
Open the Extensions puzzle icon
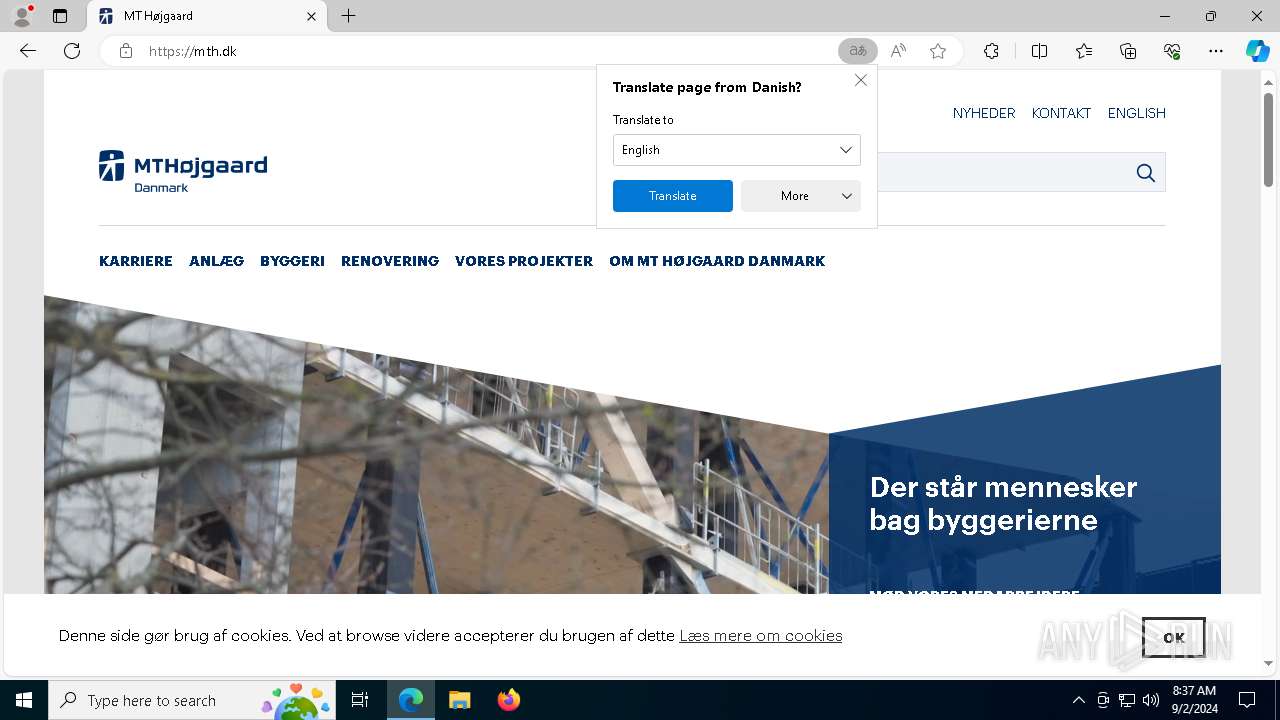[x=991, y=51]
